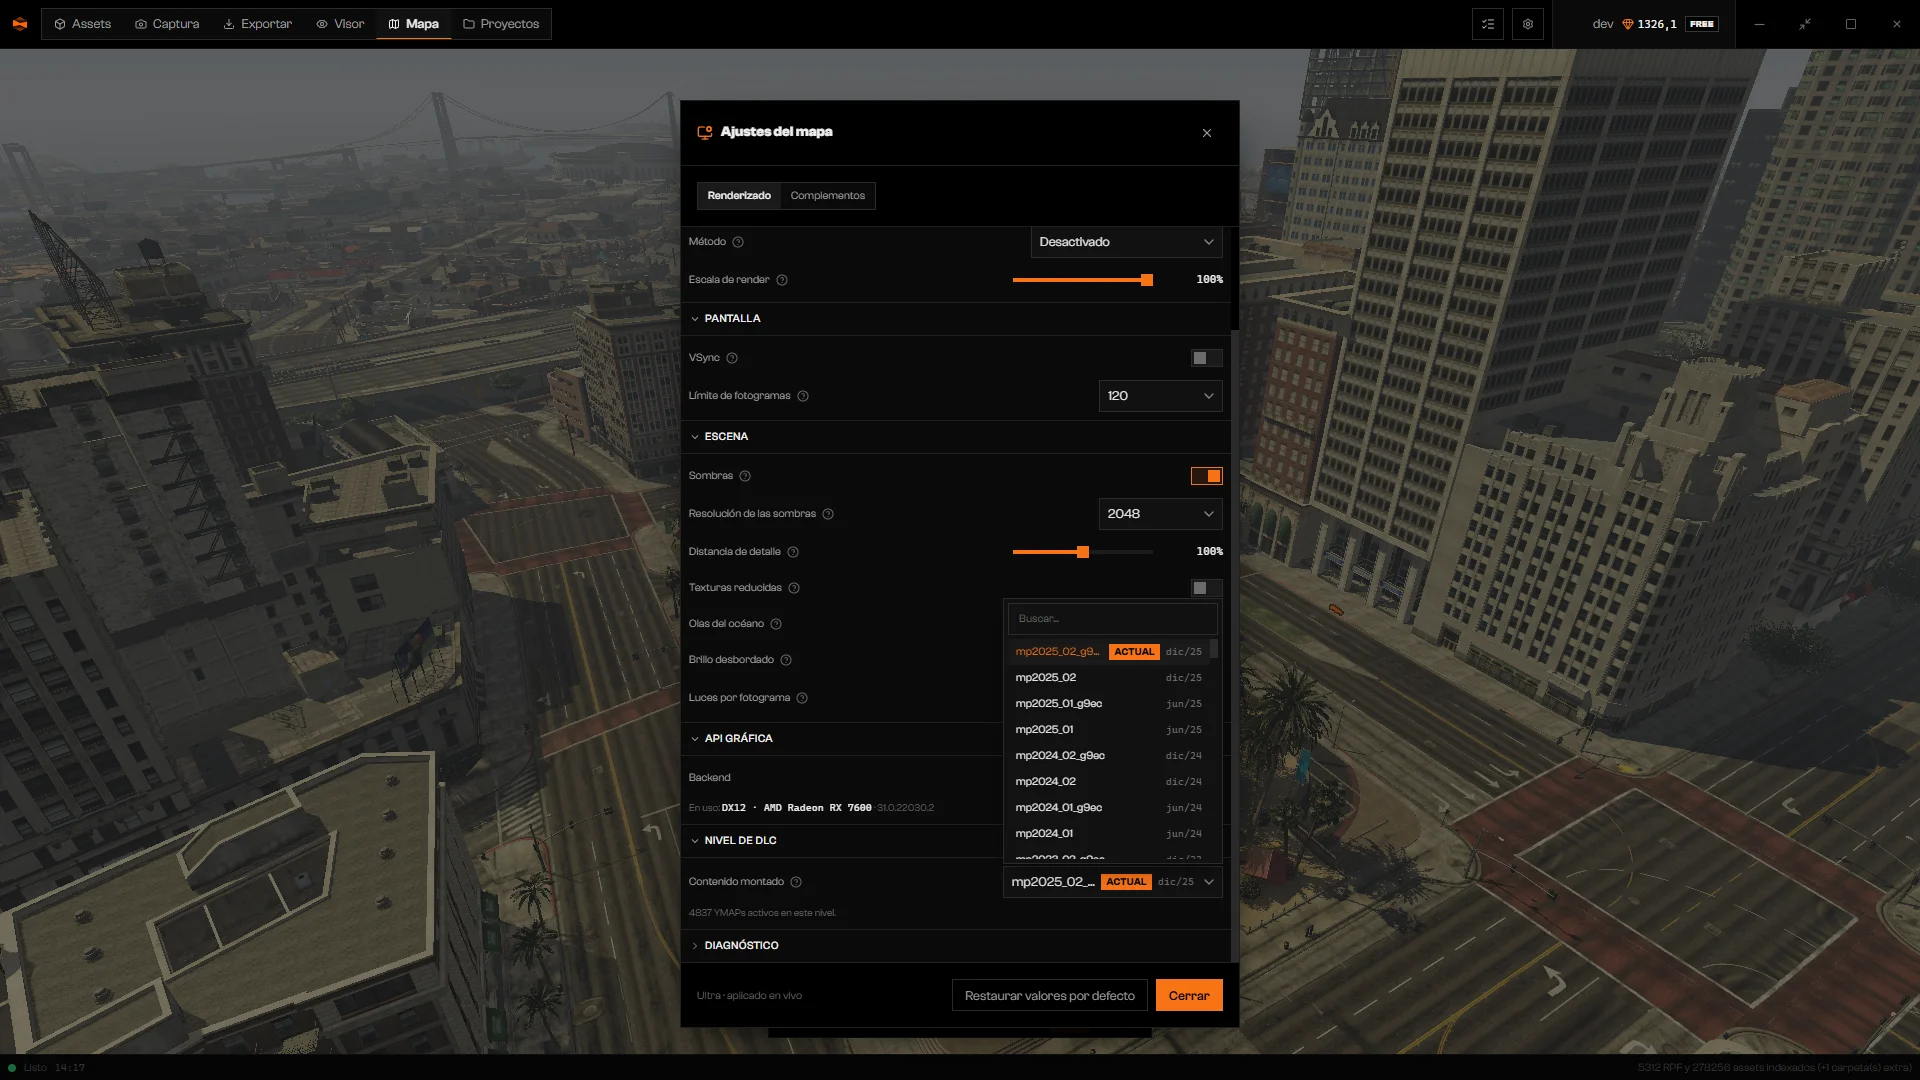Viewport: 1920px width, 1080px height.
Task: Open the Límite de fotogramas dropdown
Action: point(1160,396)
